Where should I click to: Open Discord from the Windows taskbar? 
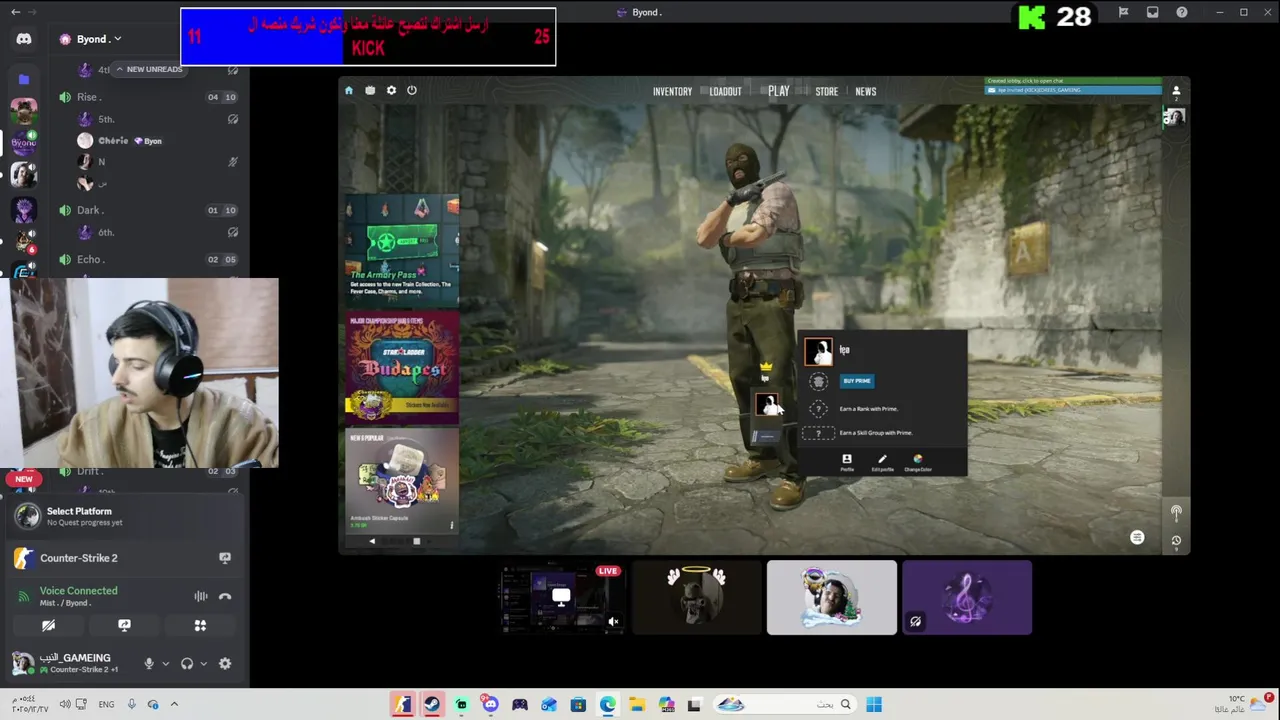[490, 705]
